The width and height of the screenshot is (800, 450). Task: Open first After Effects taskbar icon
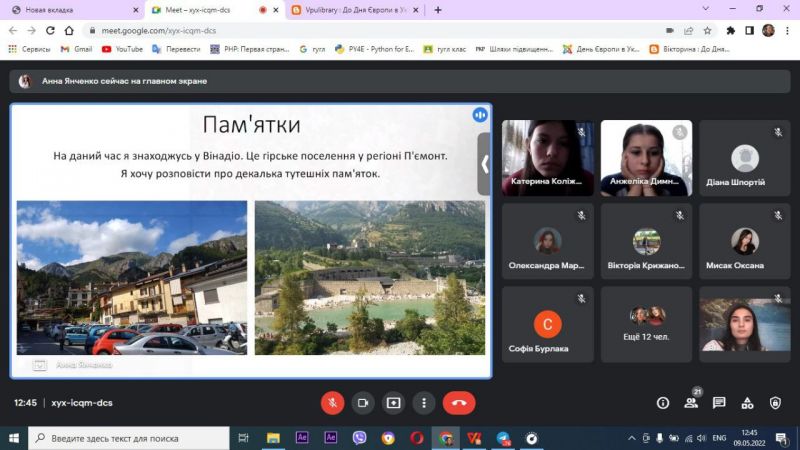(x=302, y=438)
